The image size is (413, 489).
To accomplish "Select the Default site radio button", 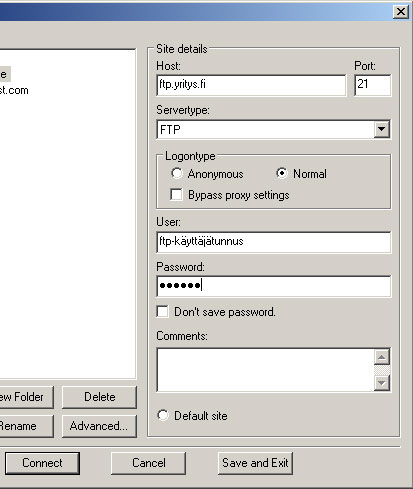I will (163, 415).
